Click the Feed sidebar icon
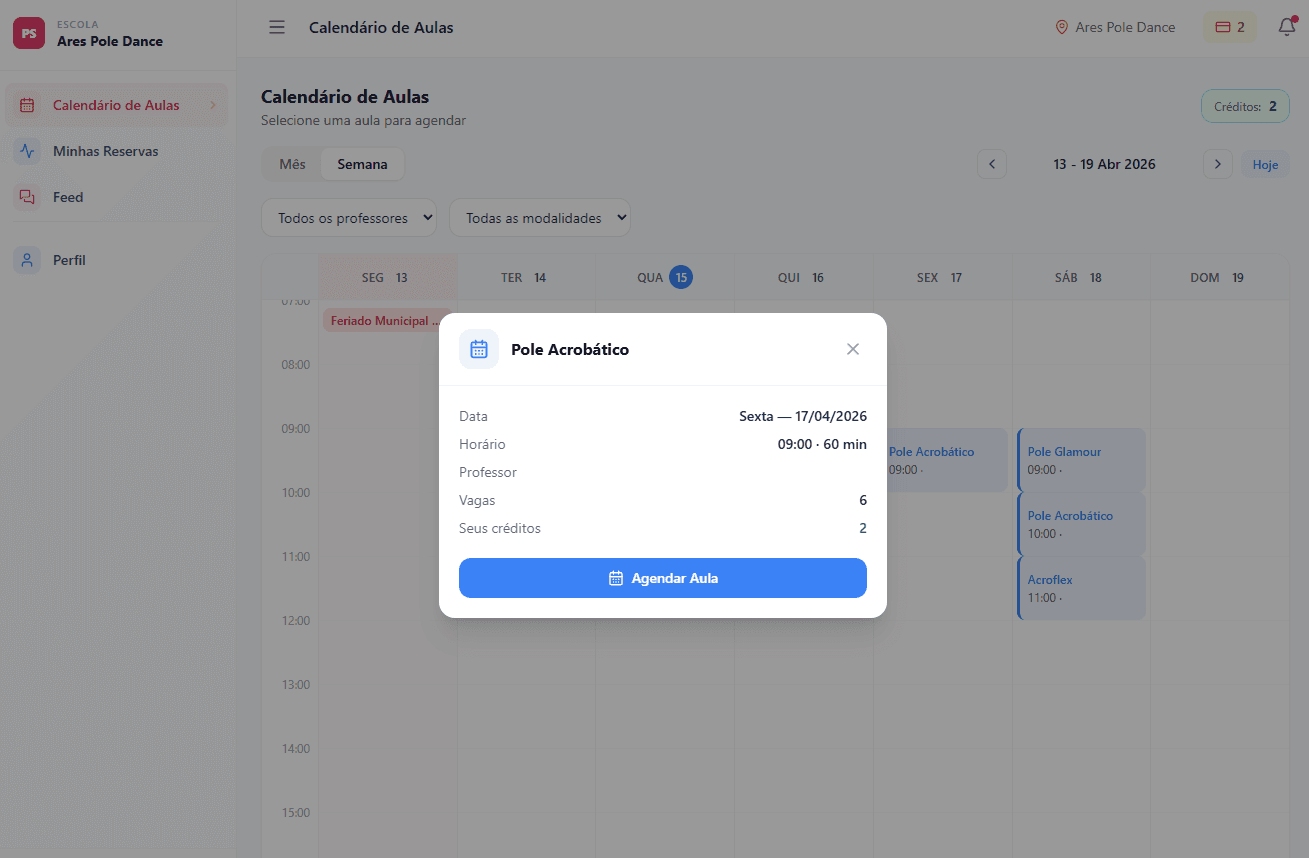 click(x=27, y=197)
